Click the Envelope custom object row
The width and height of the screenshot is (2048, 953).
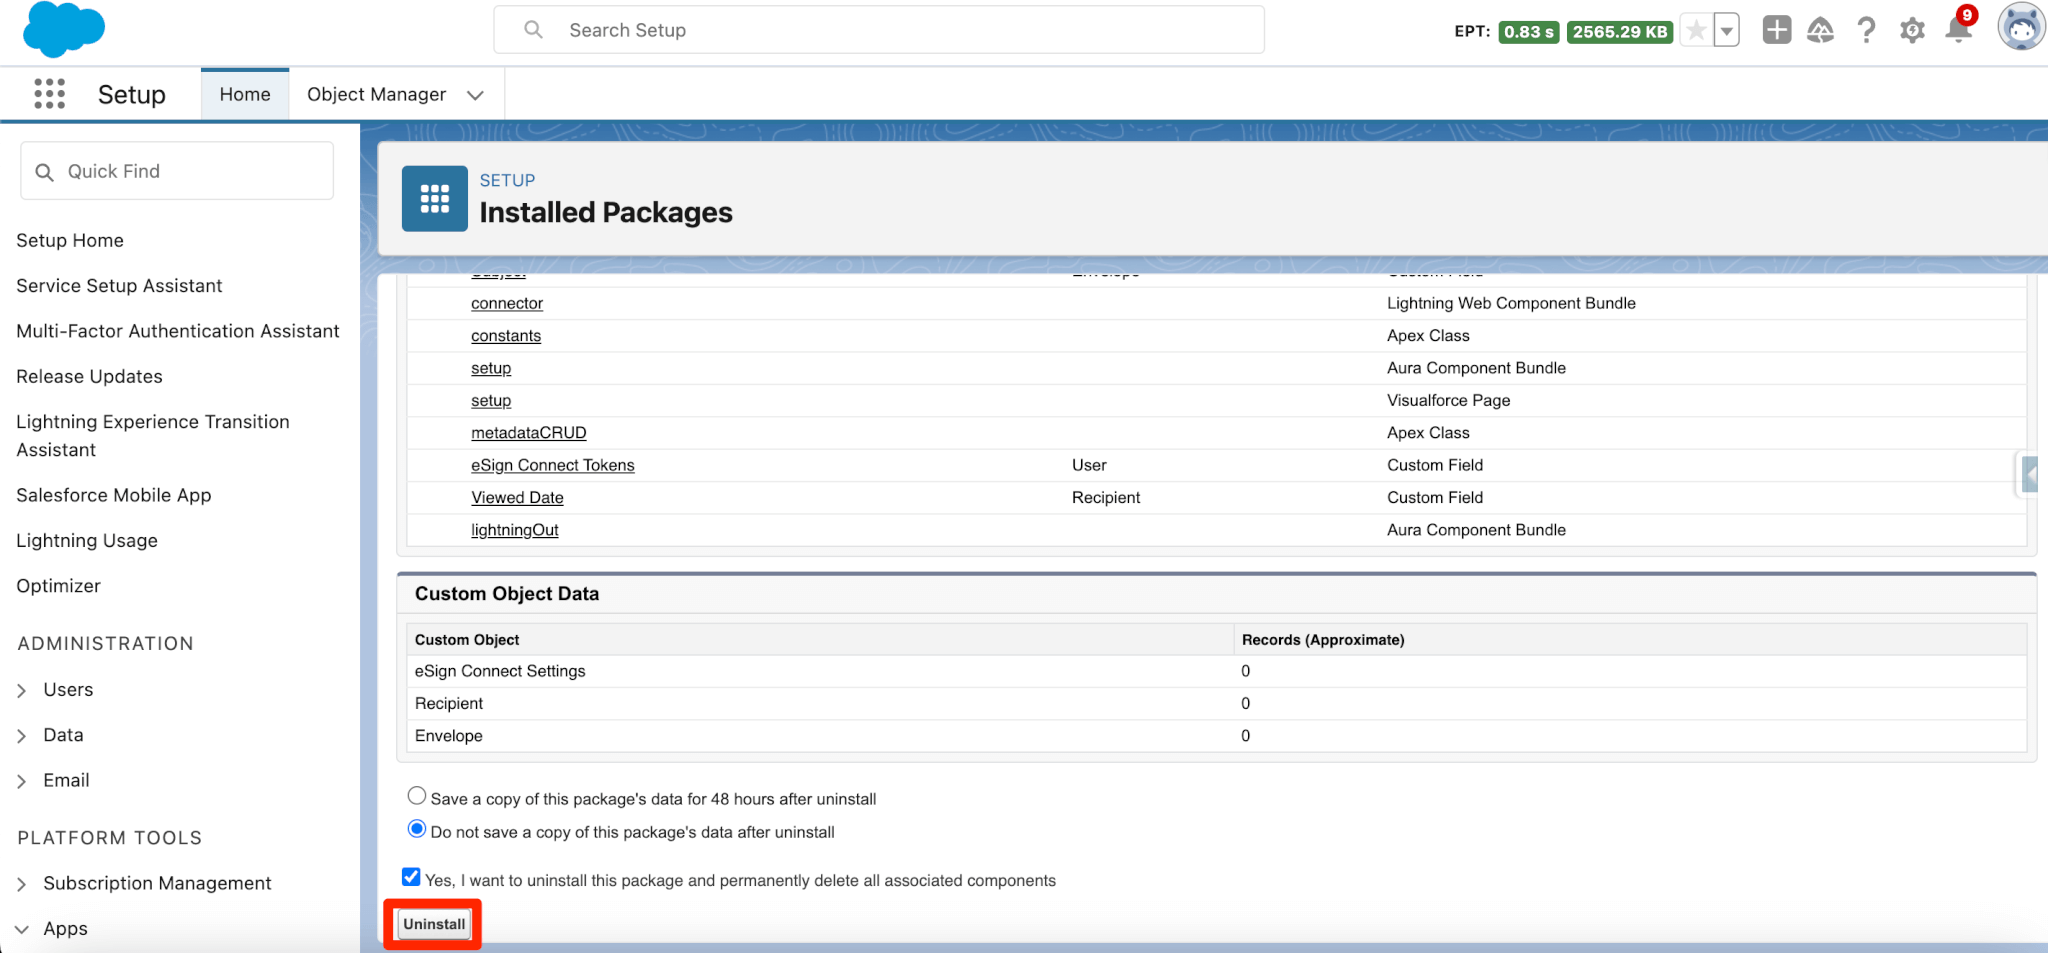point(1216,736)
